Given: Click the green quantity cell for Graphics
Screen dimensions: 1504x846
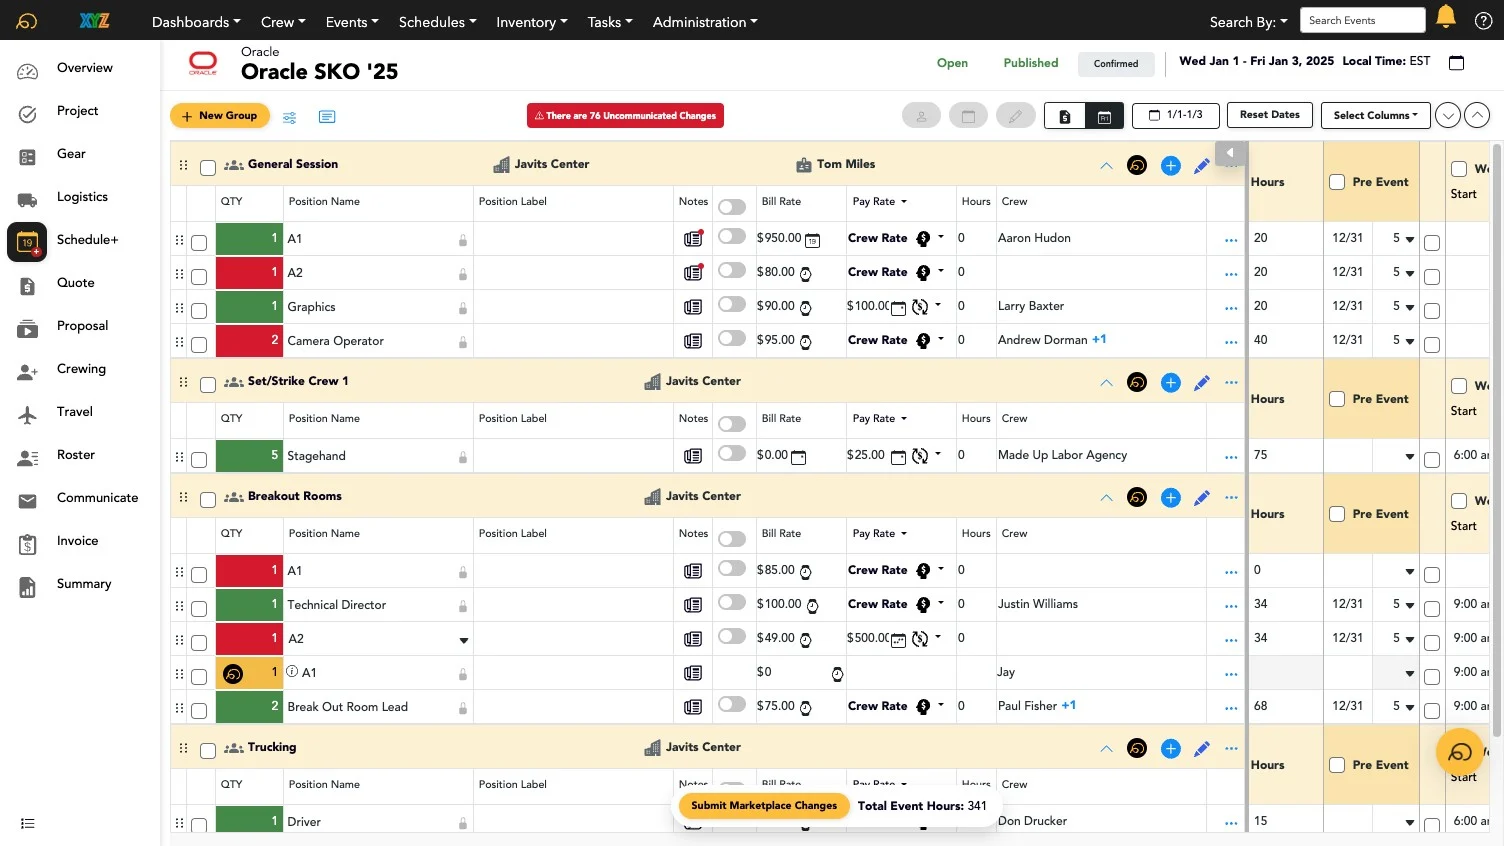Looking at the screenshot, I should click(x=249, y=307).
